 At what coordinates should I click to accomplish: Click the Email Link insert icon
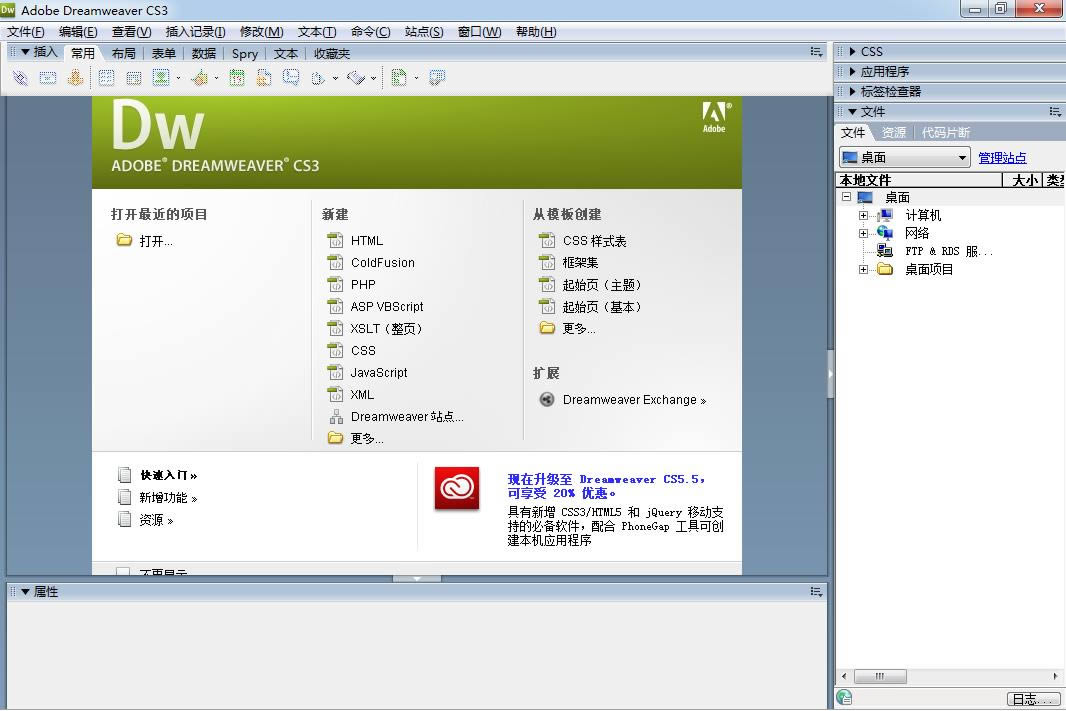click(x=47, y=78)
